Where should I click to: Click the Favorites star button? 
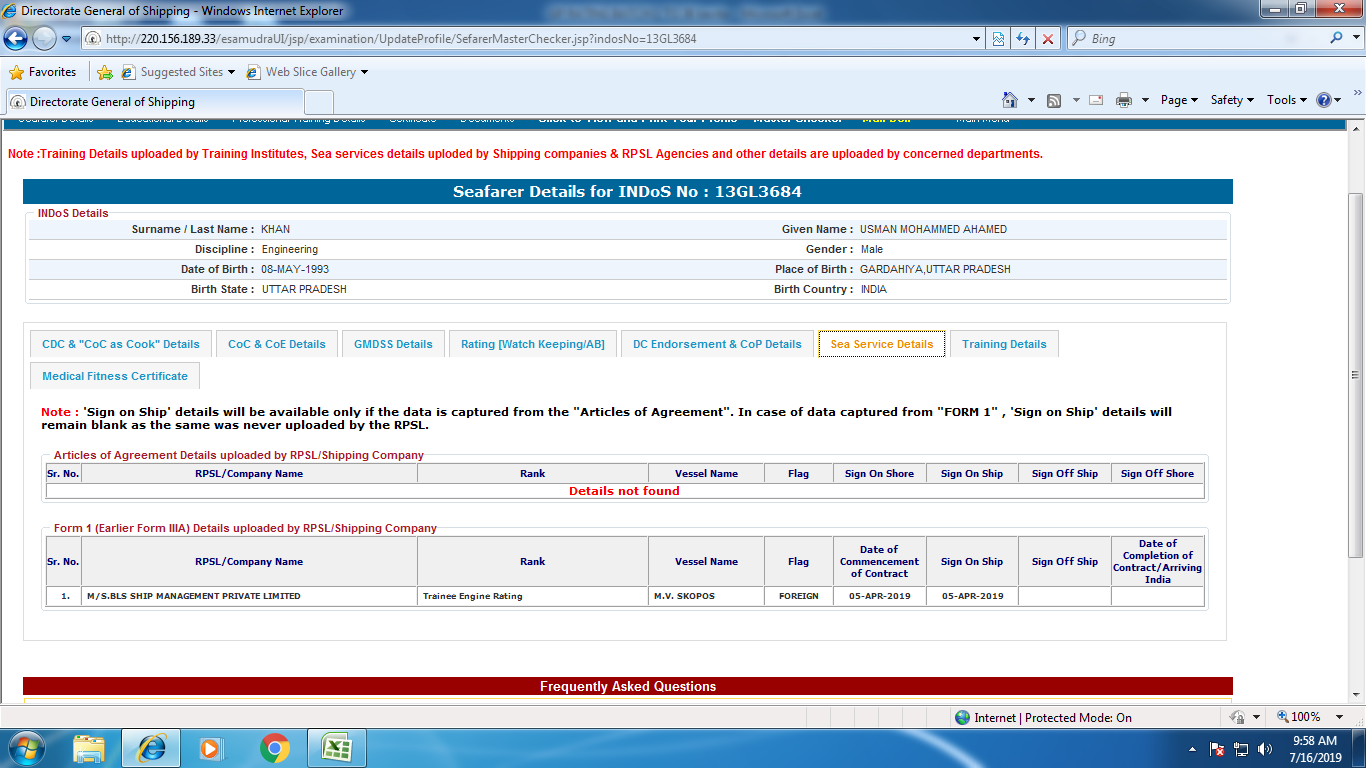[x=43, y=72]
